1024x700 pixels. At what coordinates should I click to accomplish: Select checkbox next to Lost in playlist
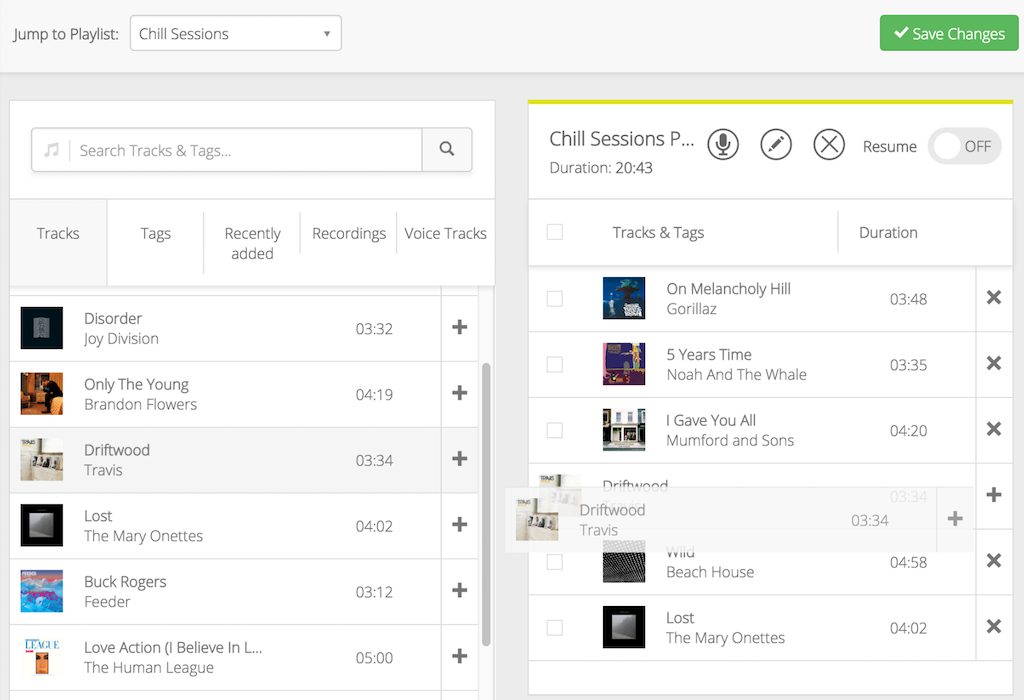click(x=555, y=628)
